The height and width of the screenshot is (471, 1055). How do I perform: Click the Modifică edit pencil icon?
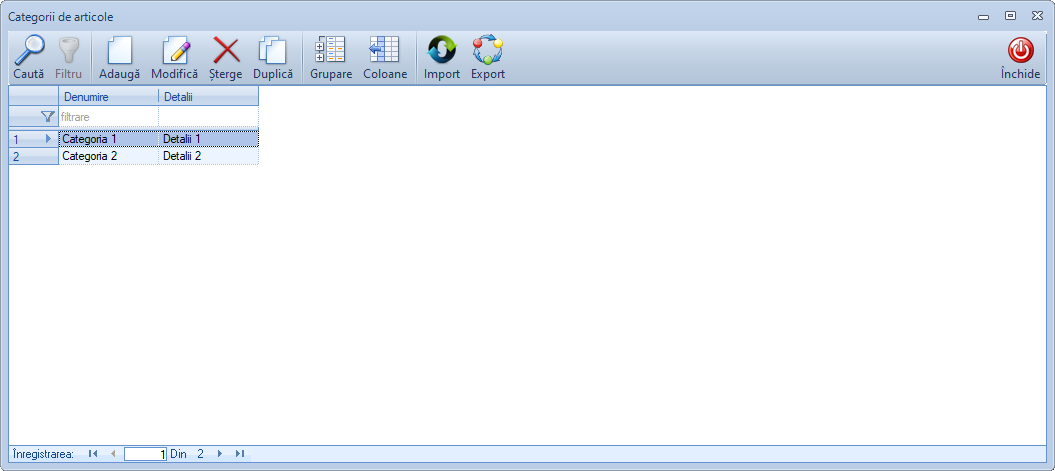[175, 50]
